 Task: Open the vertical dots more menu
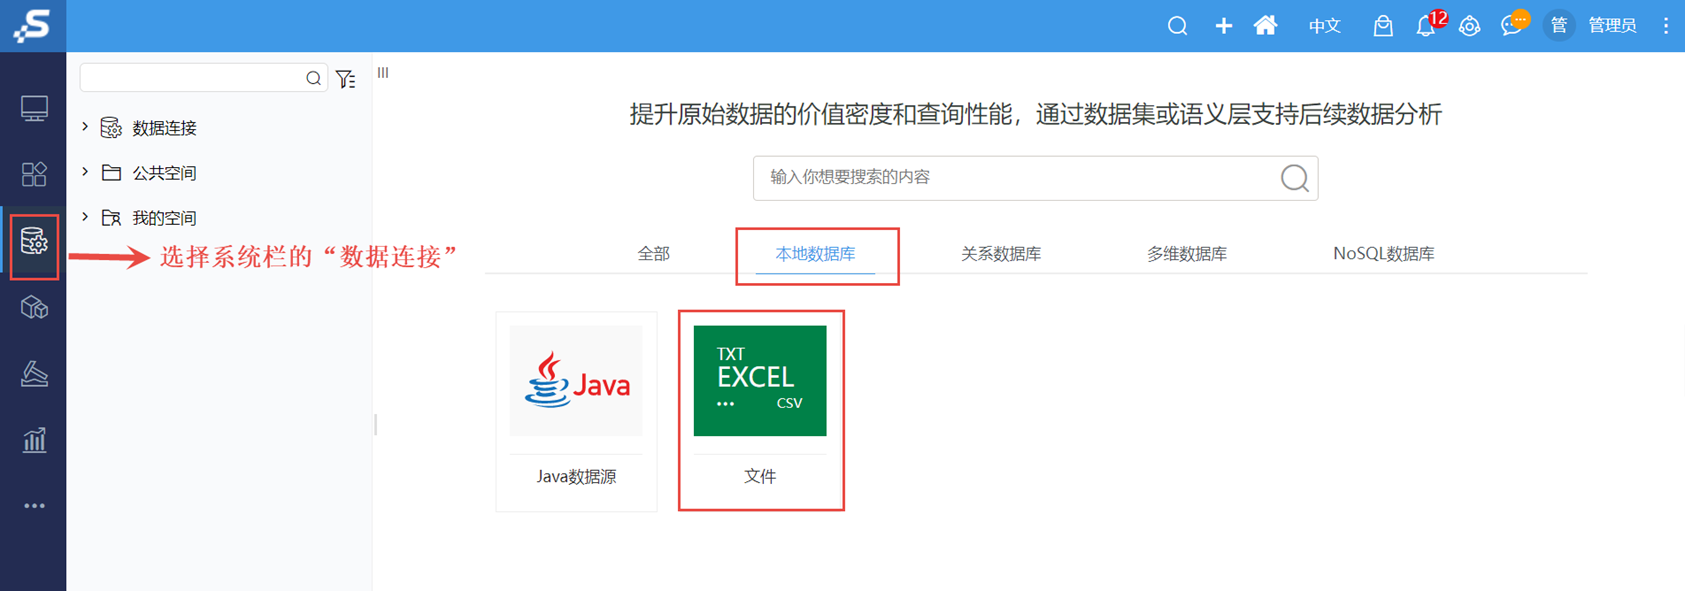point(1666,26)
